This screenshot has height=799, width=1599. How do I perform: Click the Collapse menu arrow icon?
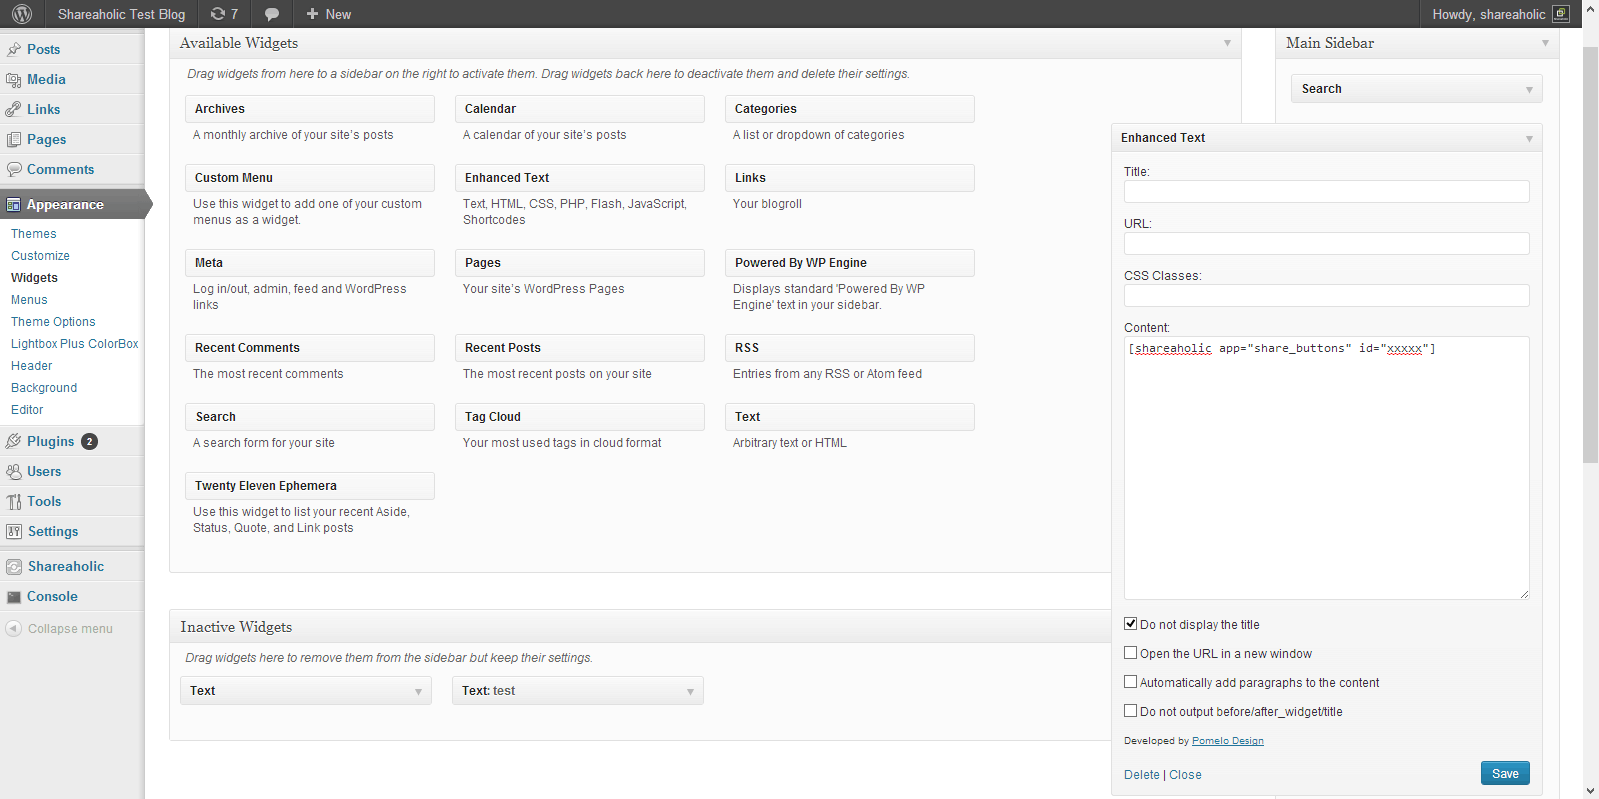(14, 628)
